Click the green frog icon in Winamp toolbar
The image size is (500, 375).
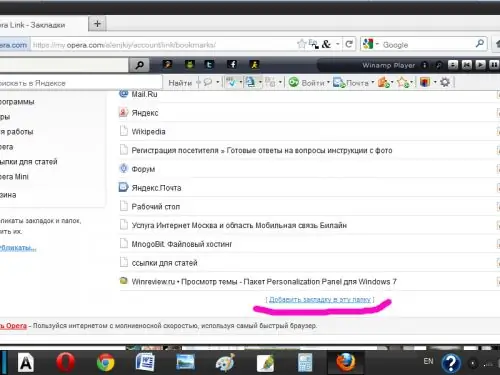pos(190,64)
